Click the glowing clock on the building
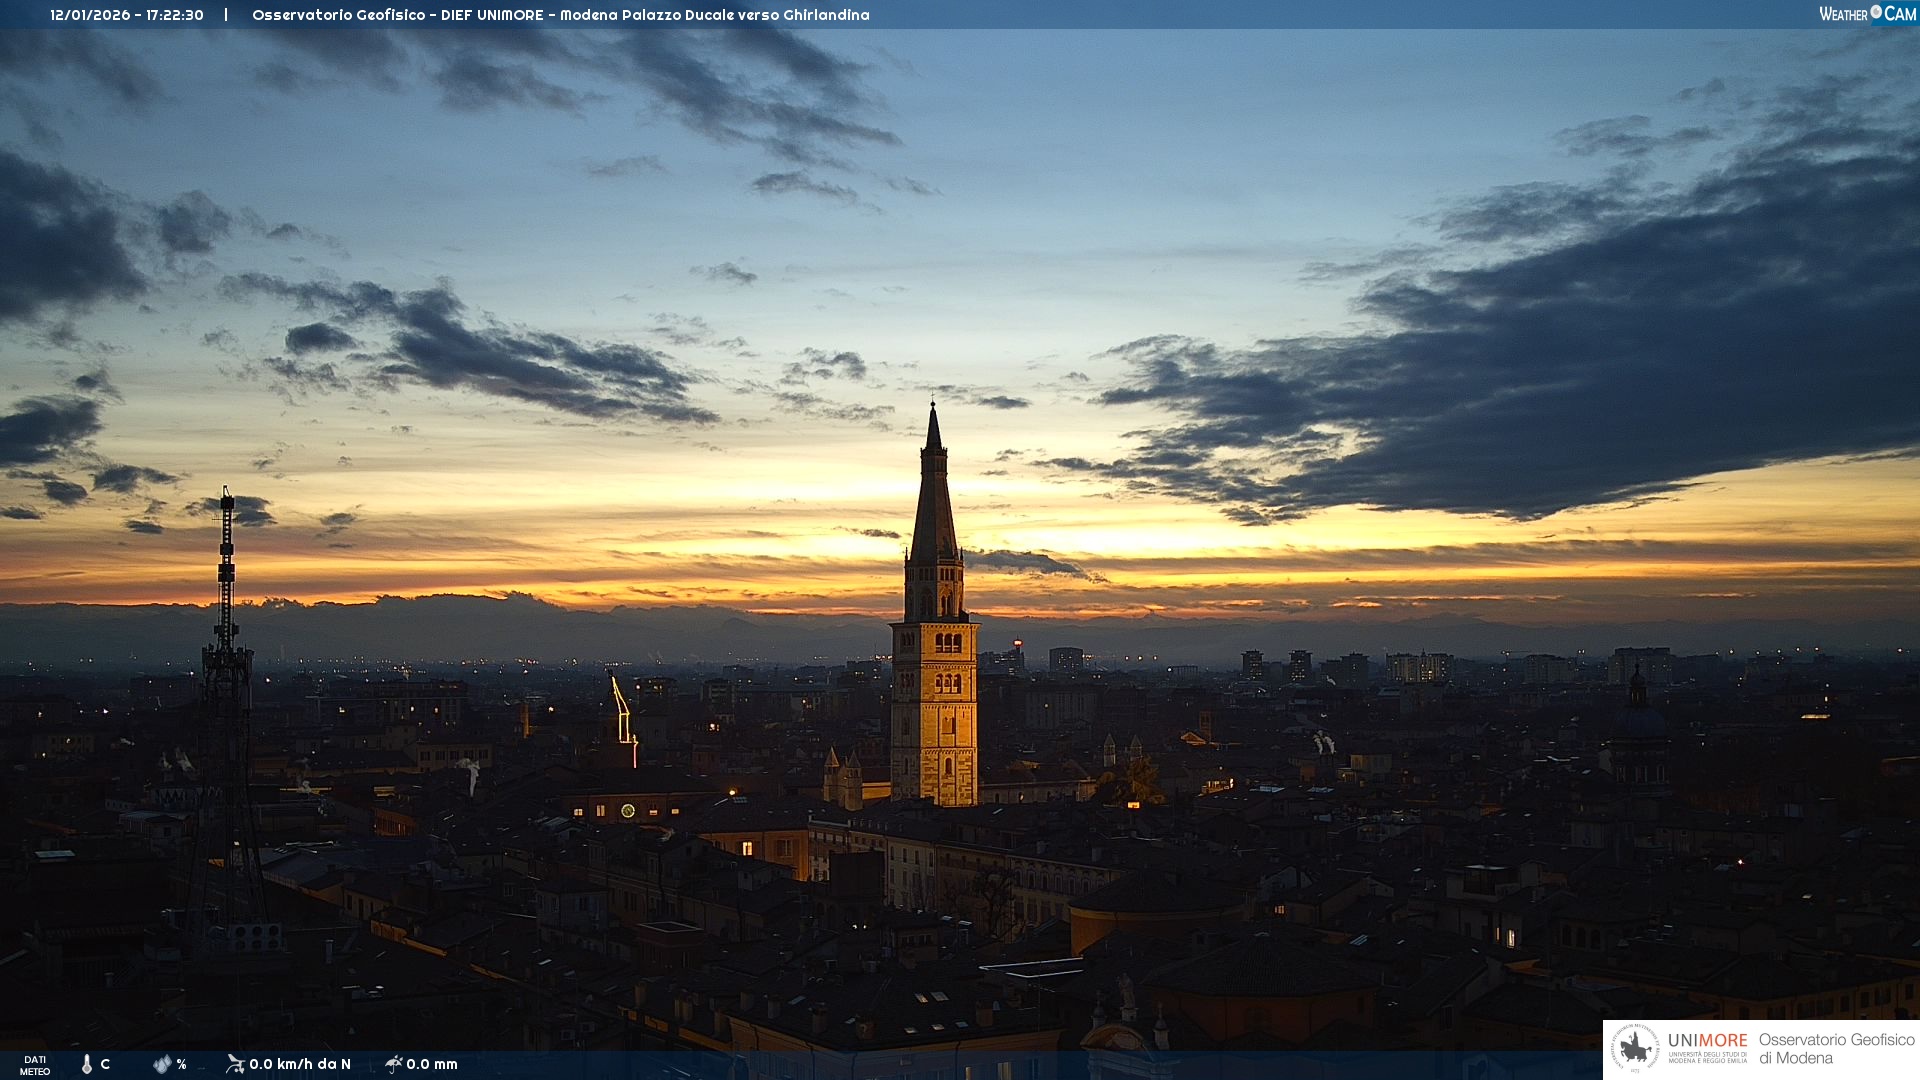Viewport: 1920px width, 1080px height. [628, 811]
